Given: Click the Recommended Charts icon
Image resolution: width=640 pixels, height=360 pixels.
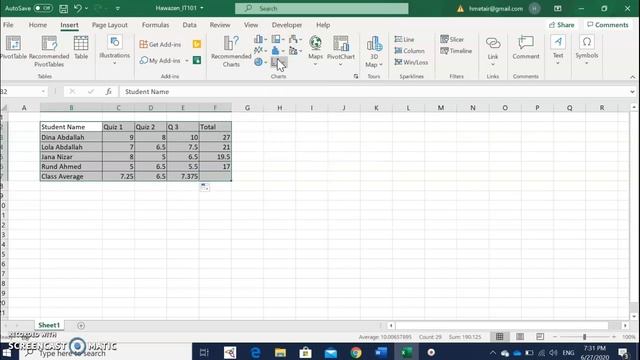Looking at the screenshot, I should (x=231, y=51).
